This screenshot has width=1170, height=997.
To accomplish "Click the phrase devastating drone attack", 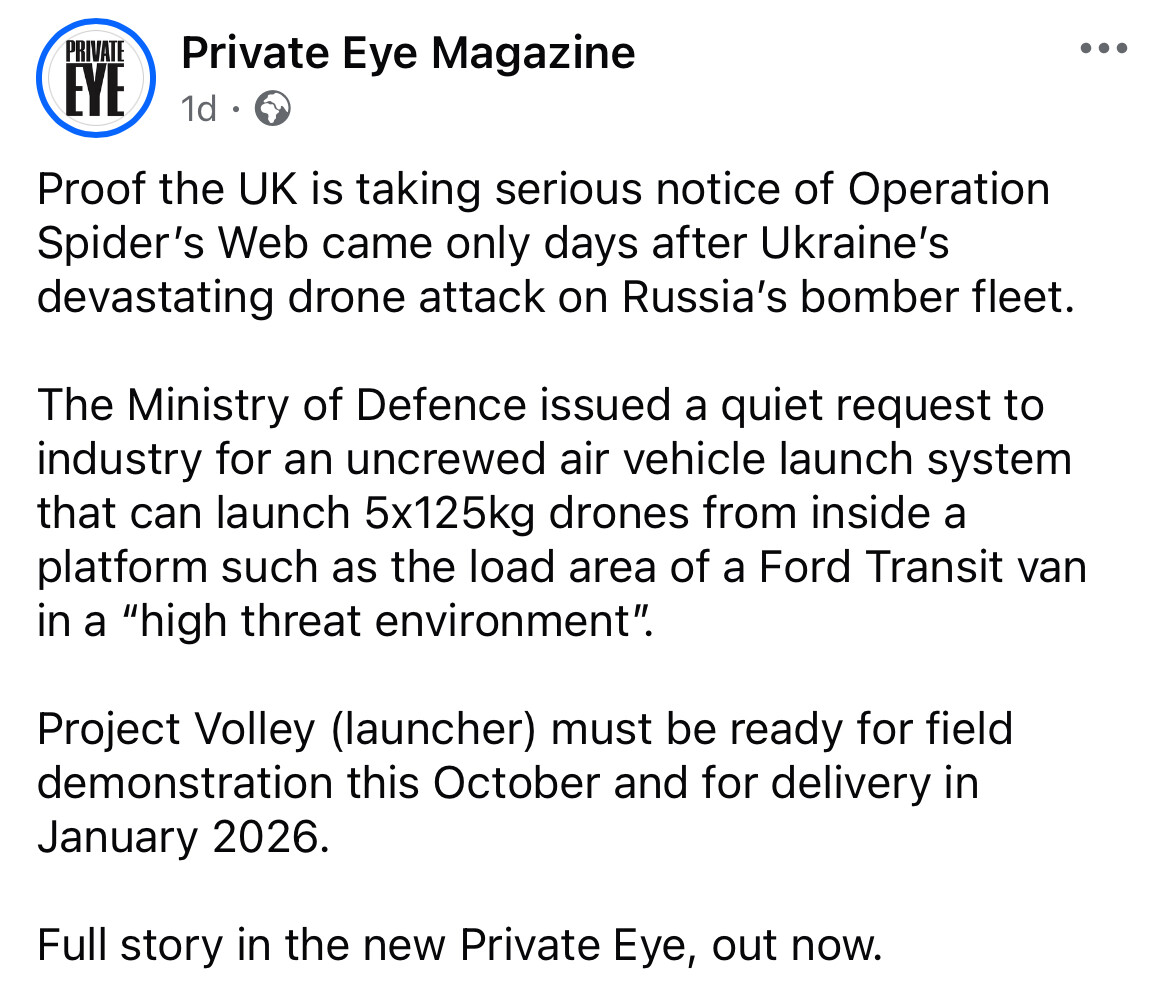I will [290, 297].
